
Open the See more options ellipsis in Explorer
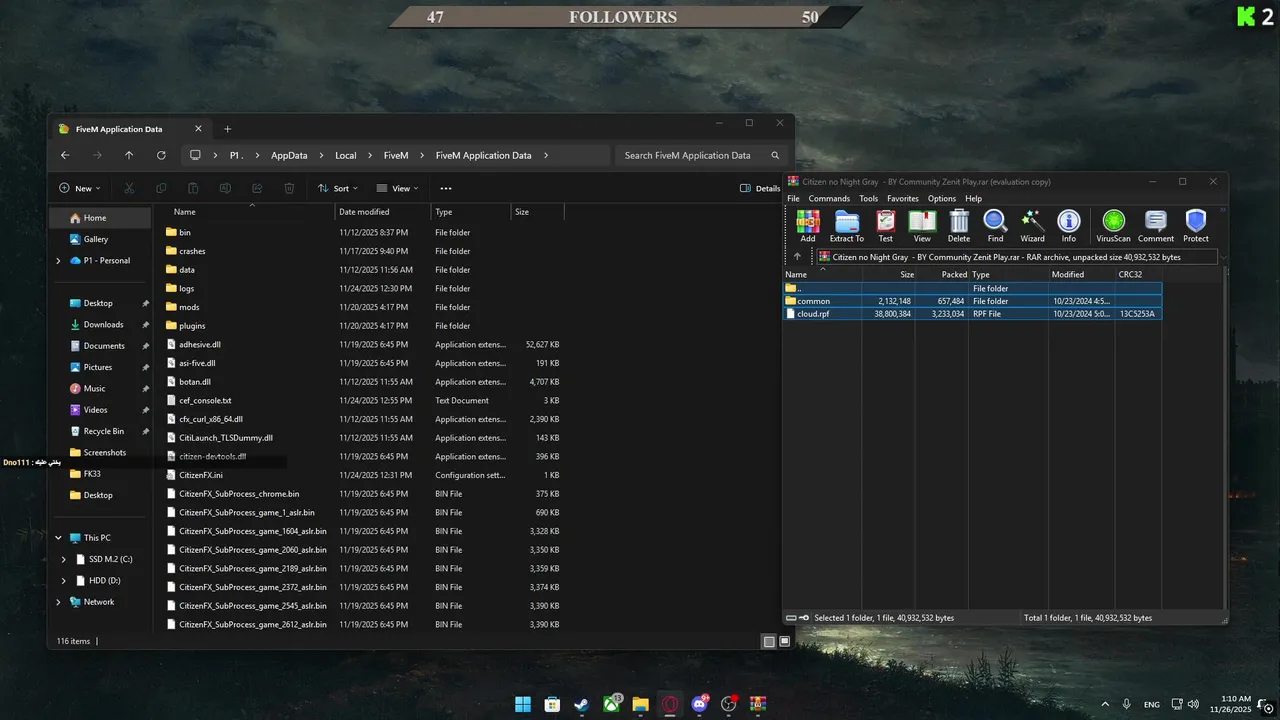446,188
